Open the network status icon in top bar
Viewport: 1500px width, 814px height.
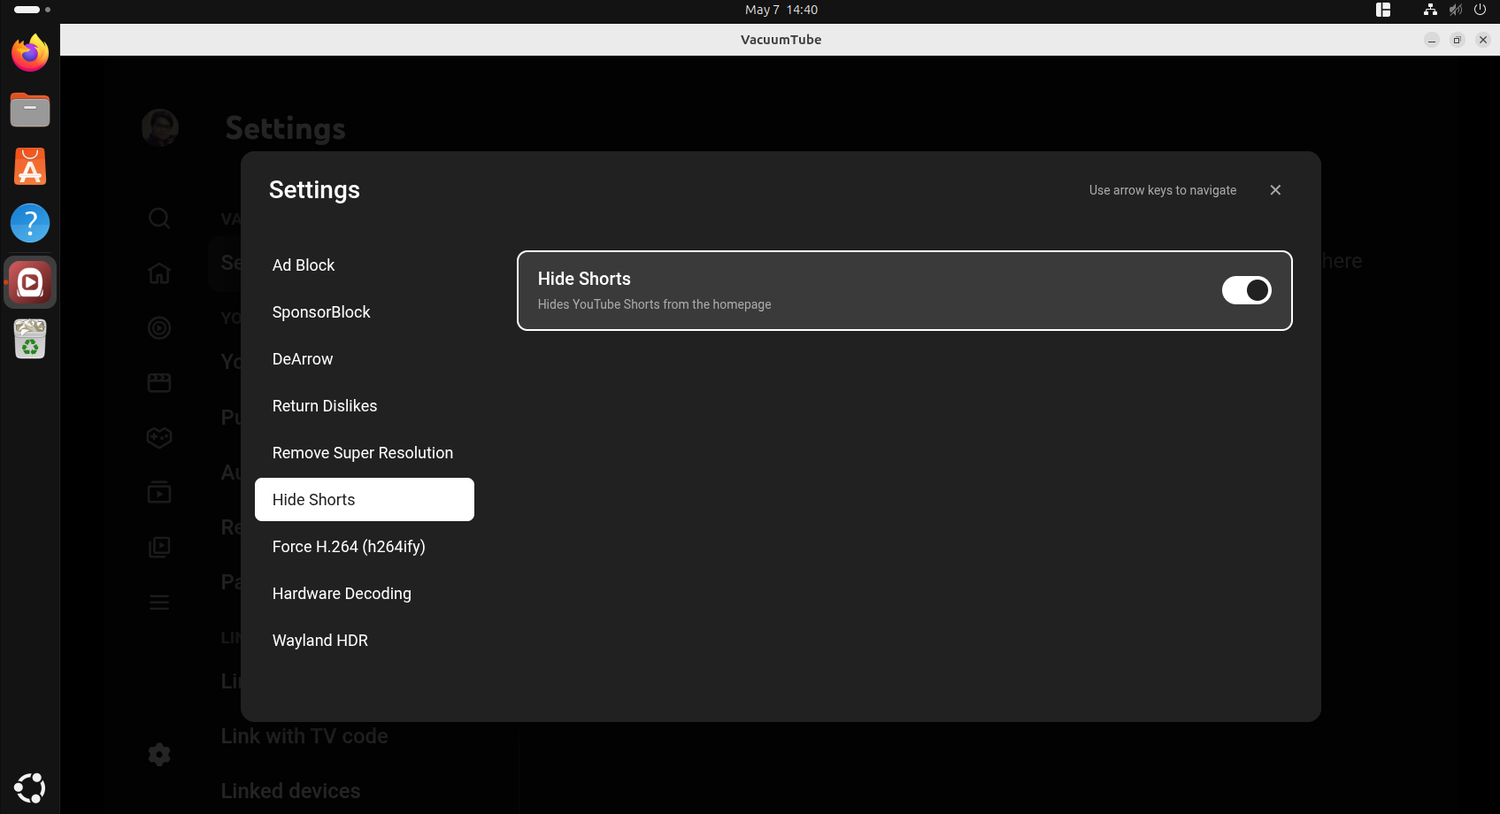pyautogui.click(x=1430, y=10)
